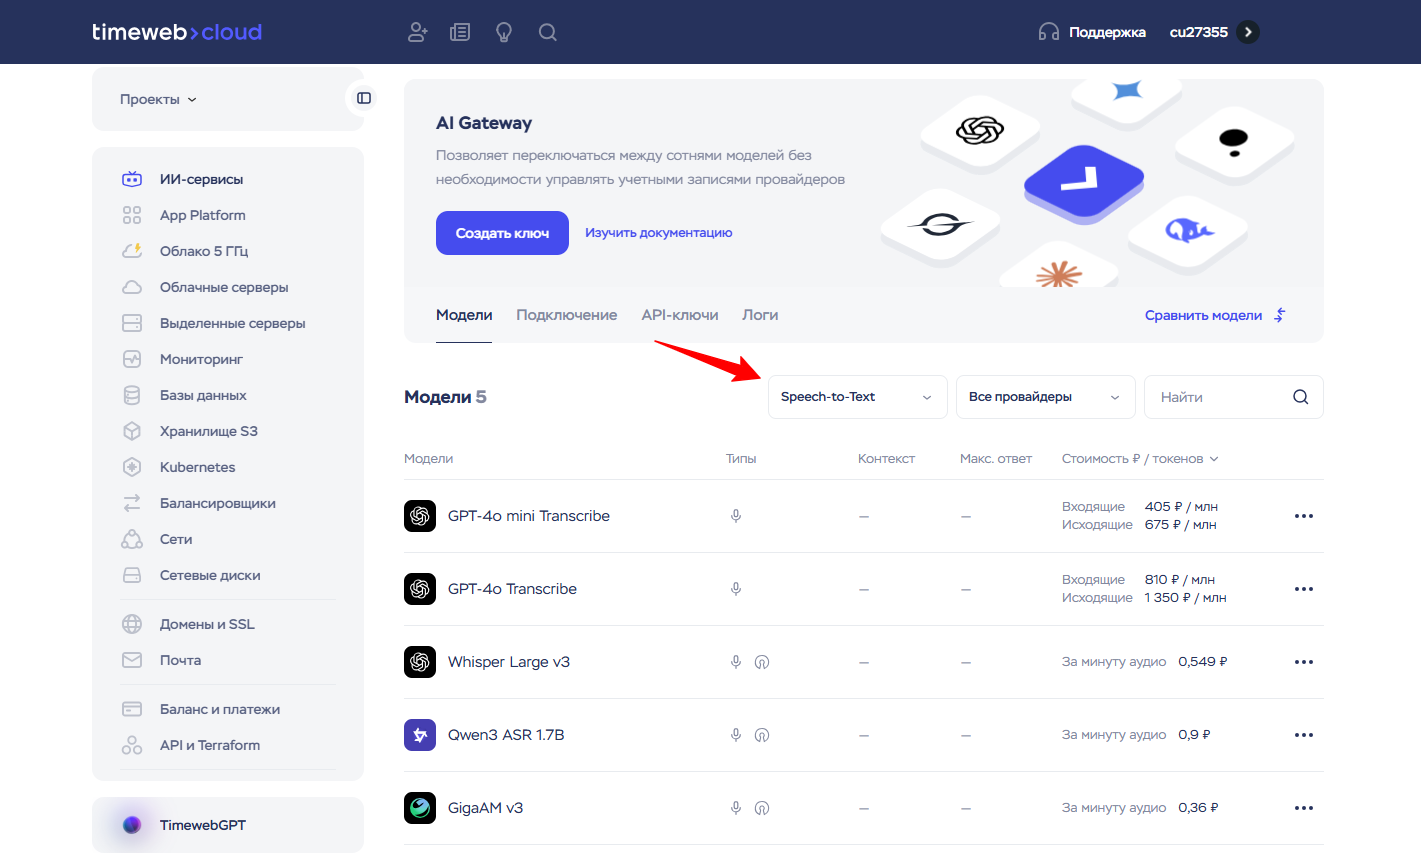Image resolution: width=1421 pixels, height=866 pixels.
Task: Open the add user icon in header
Action: coord(417,32)
